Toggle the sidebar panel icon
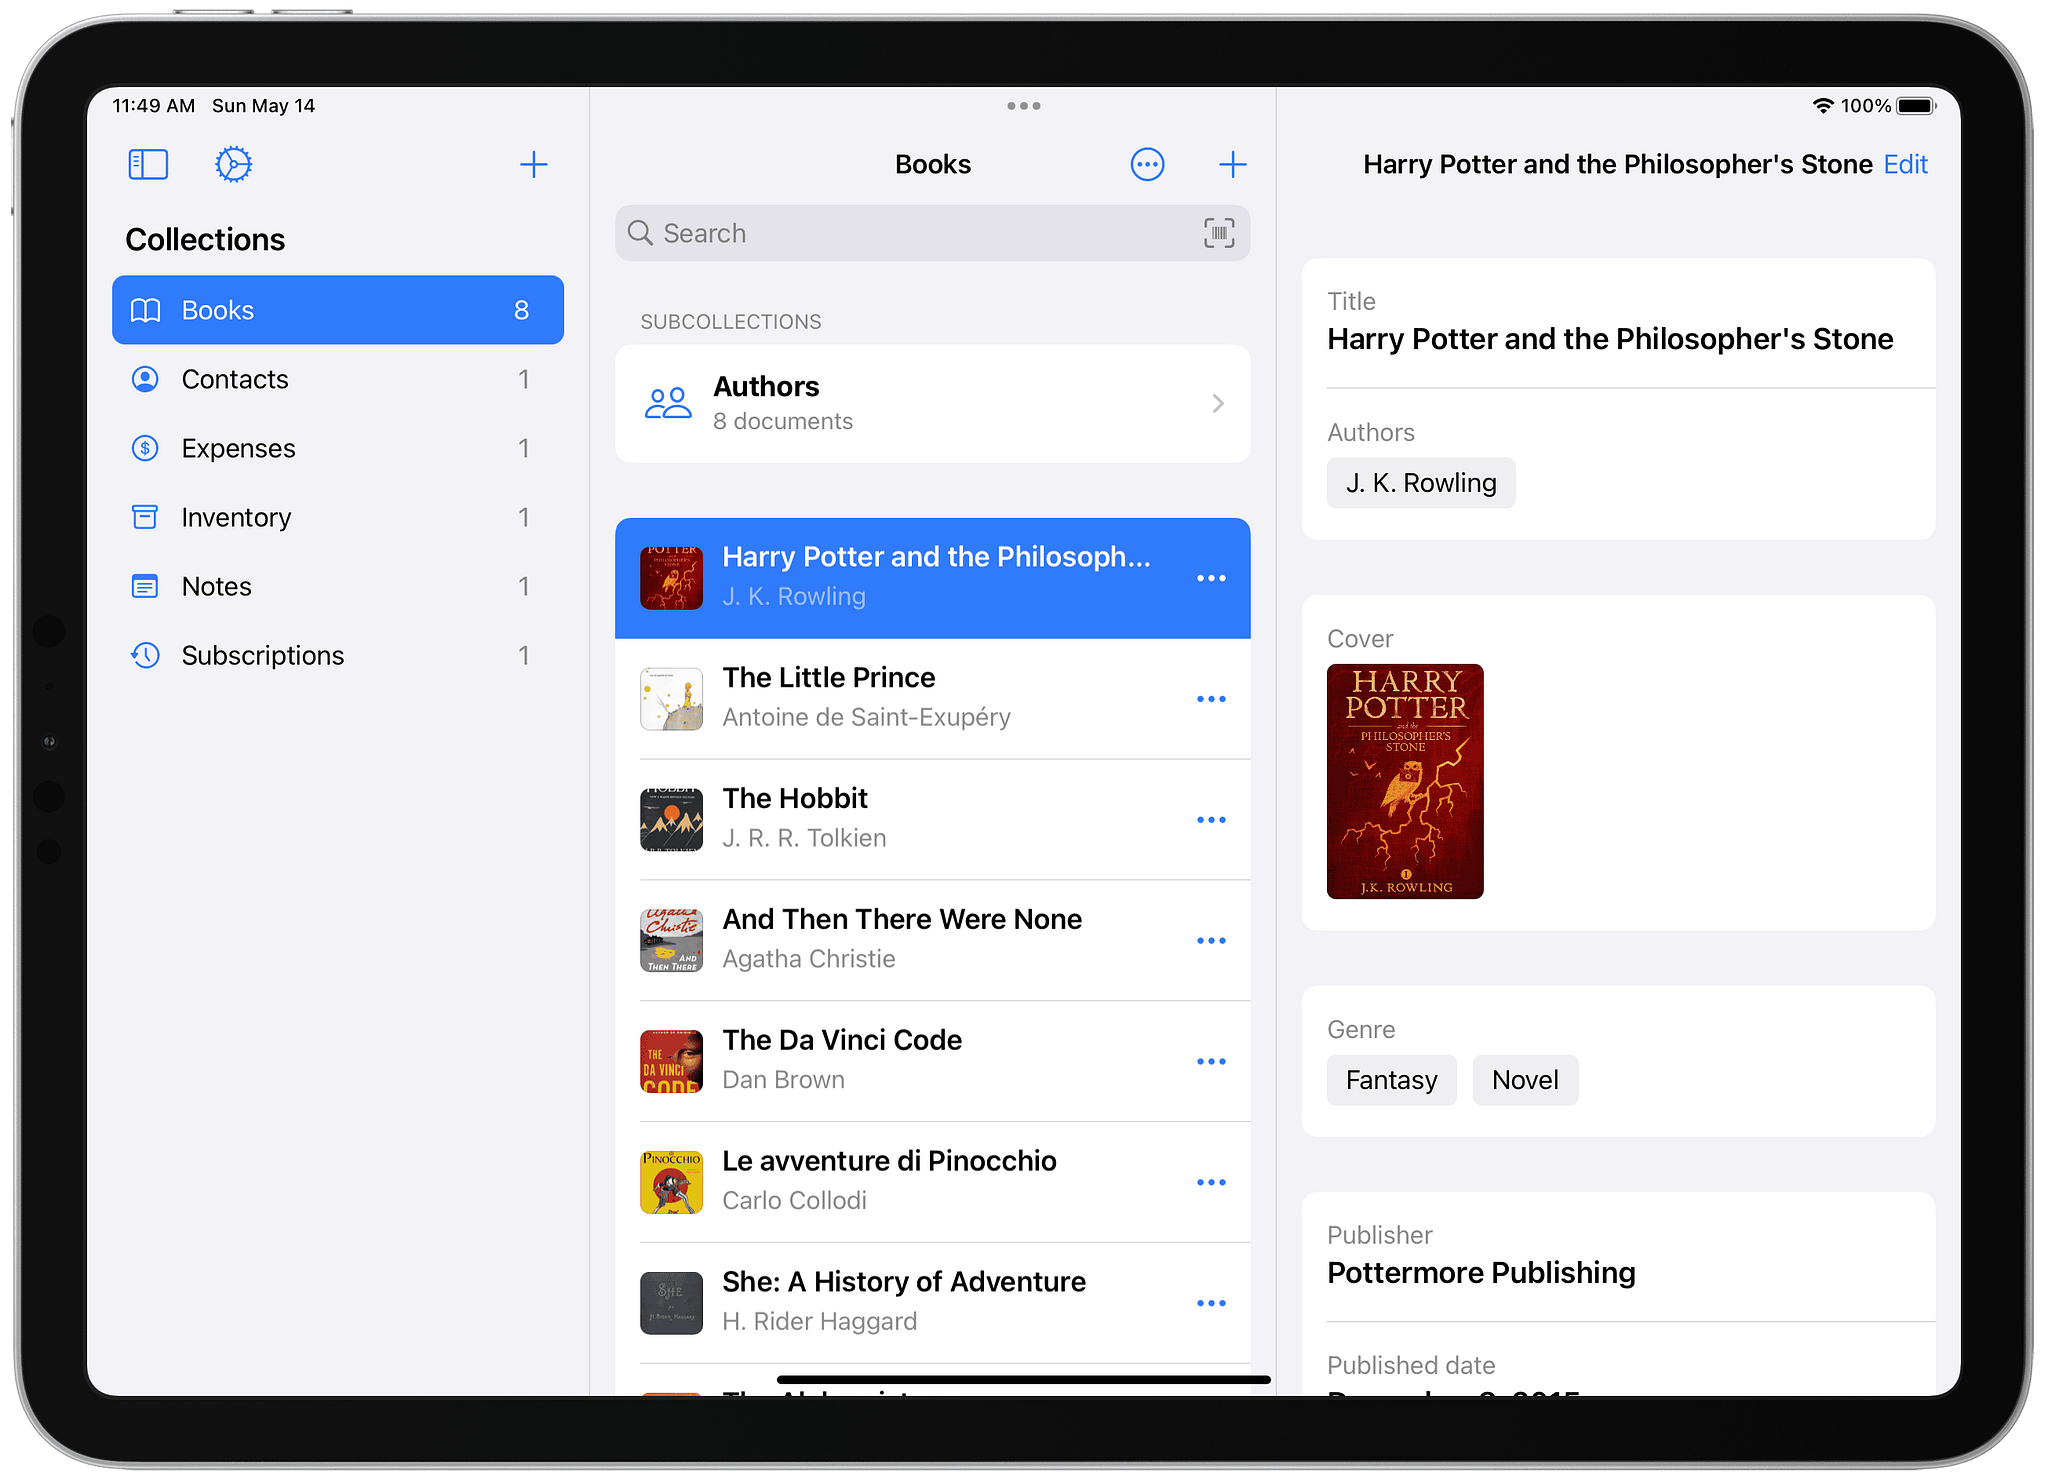Image resolution: width=2048 pixels, height=1483 pixels. click(148, 164)
